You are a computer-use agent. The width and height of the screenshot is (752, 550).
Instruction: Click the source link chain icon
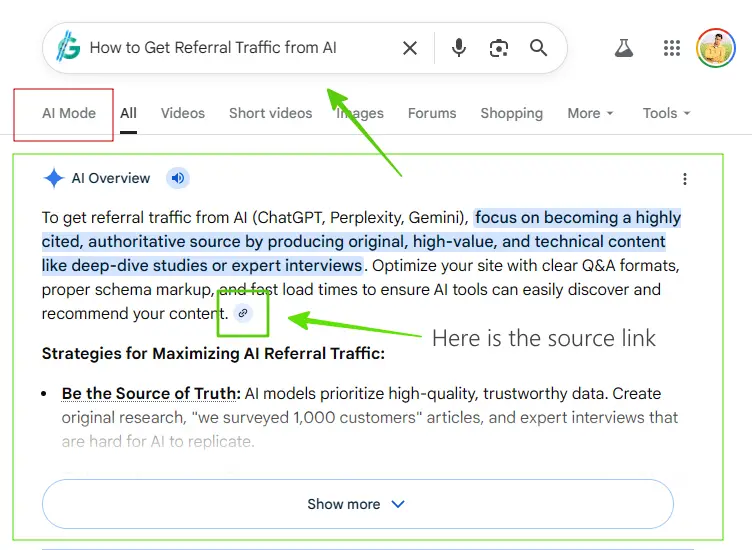pos(243,314)
